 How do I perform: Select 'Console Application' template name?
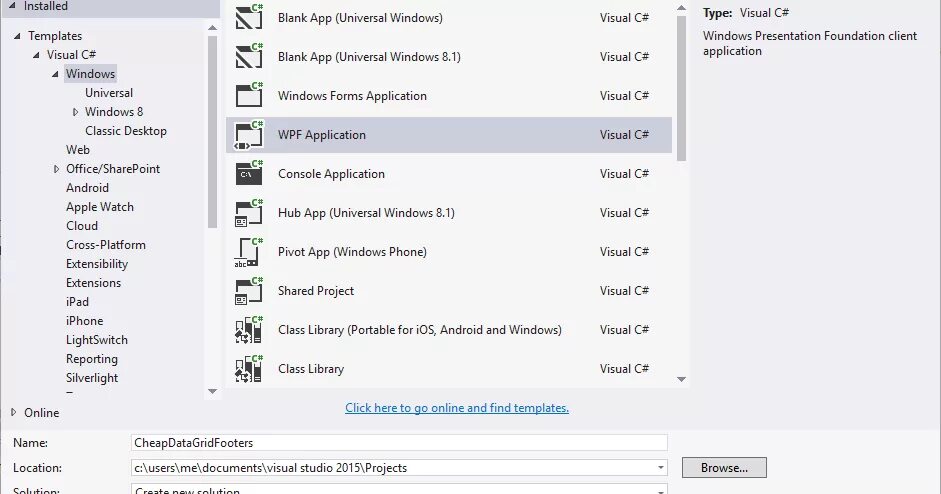[331, 174]
